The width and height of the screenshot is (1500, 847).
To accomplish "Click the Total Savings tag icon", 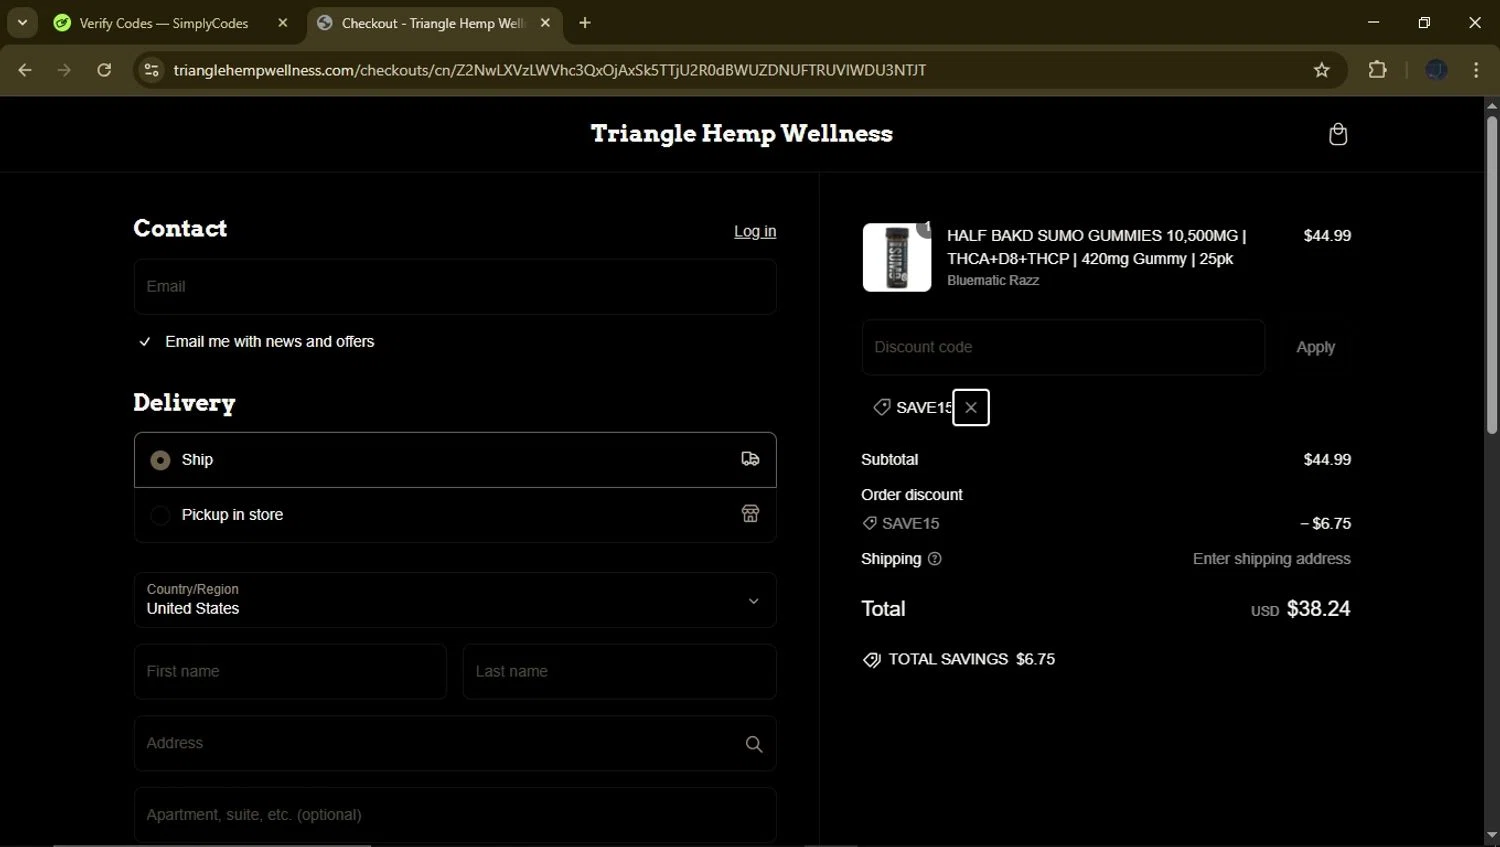I will point(872,660).
